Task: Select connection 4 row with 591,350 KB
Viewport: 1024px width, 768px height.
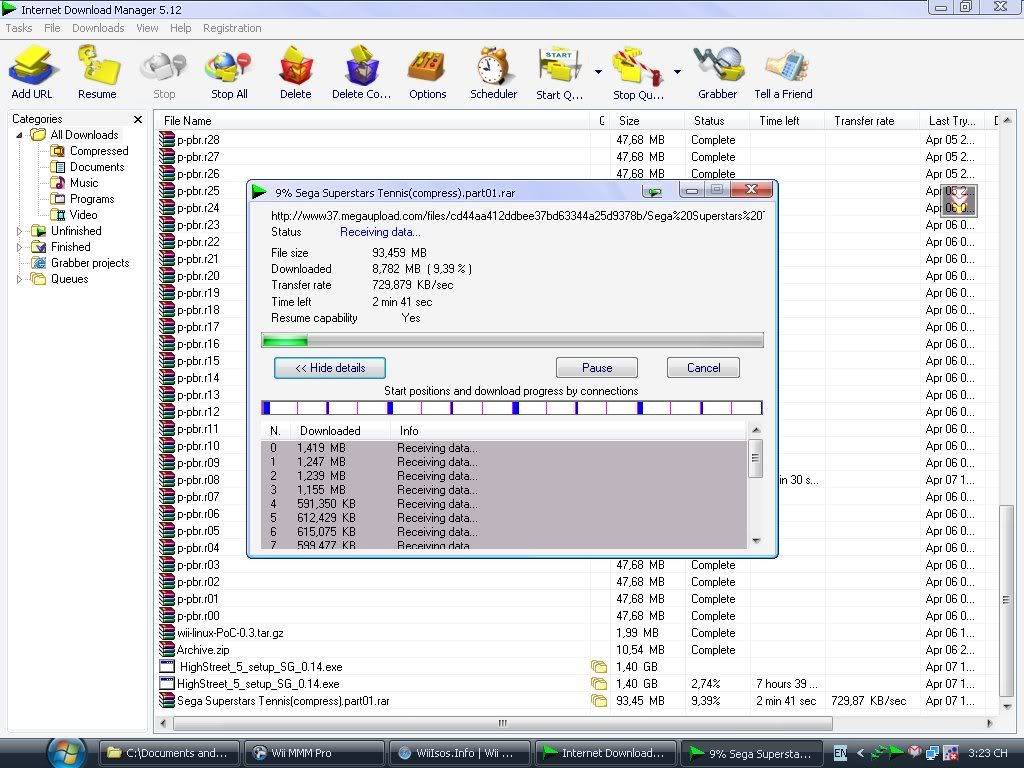Action: tap(504, 504)
